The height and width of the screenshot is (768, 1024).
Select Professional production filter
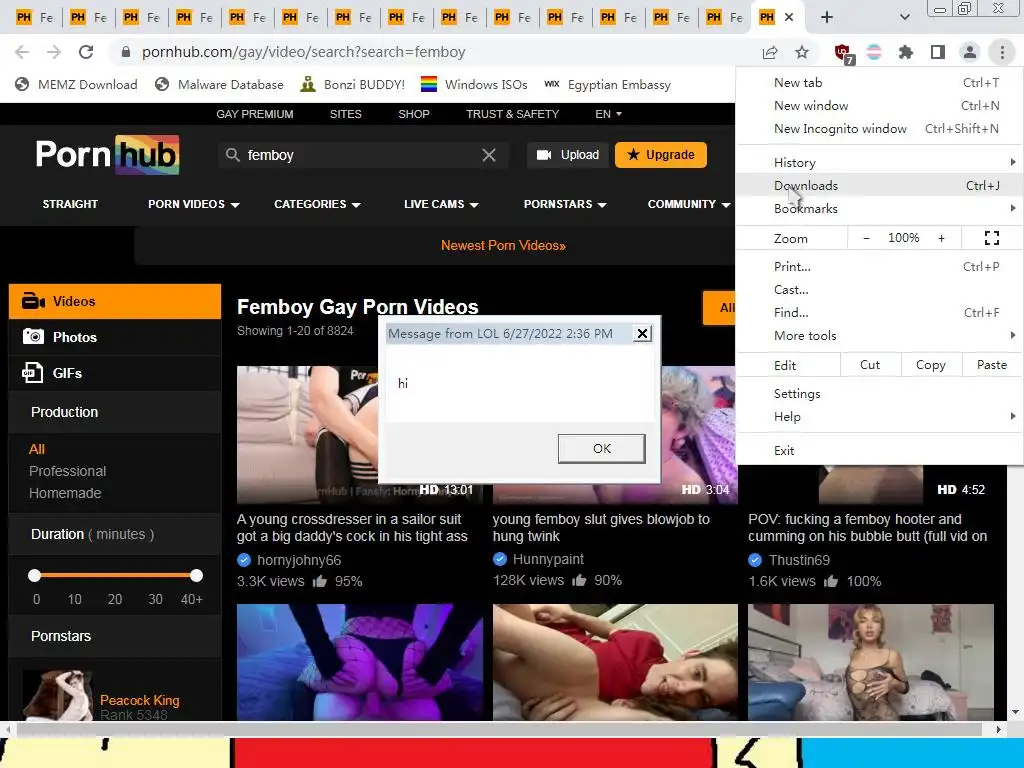pyautogui.click(x=67, y=472)
